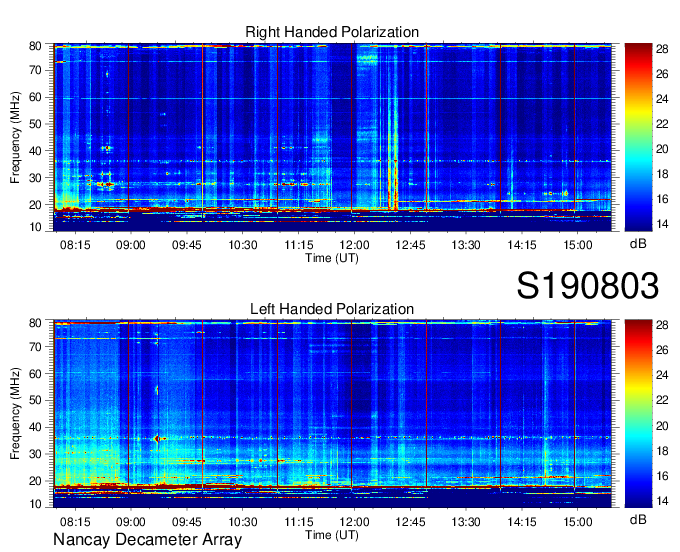Screen dimensions: 680x552
Task: Click the 15:00 time tick on the left-handed plot
Action: (578, 522)
